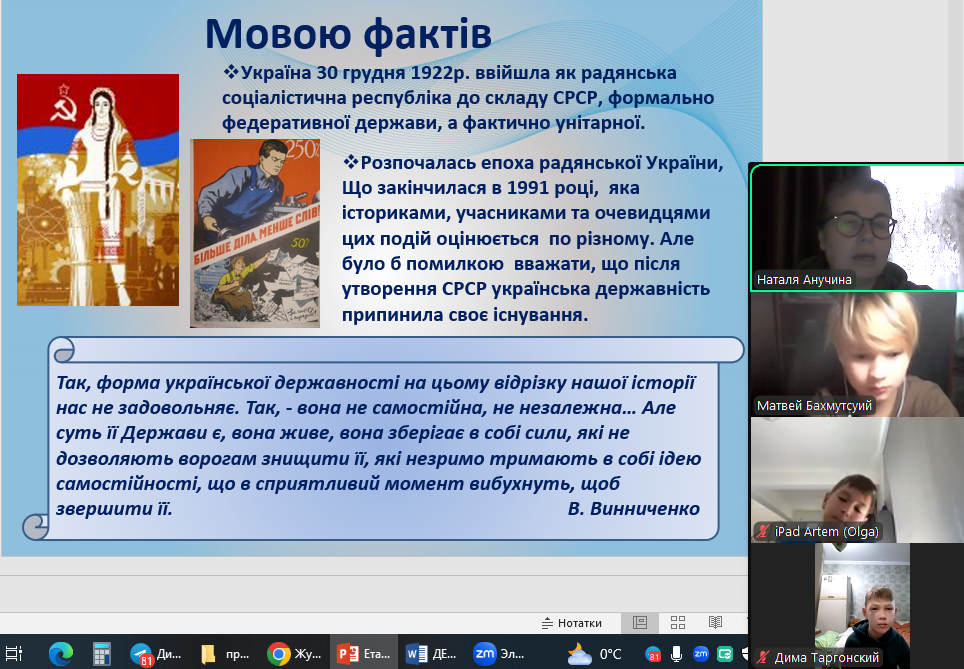Switch to Reading view icon
The image size is (964, 669).
coord(715,623)
